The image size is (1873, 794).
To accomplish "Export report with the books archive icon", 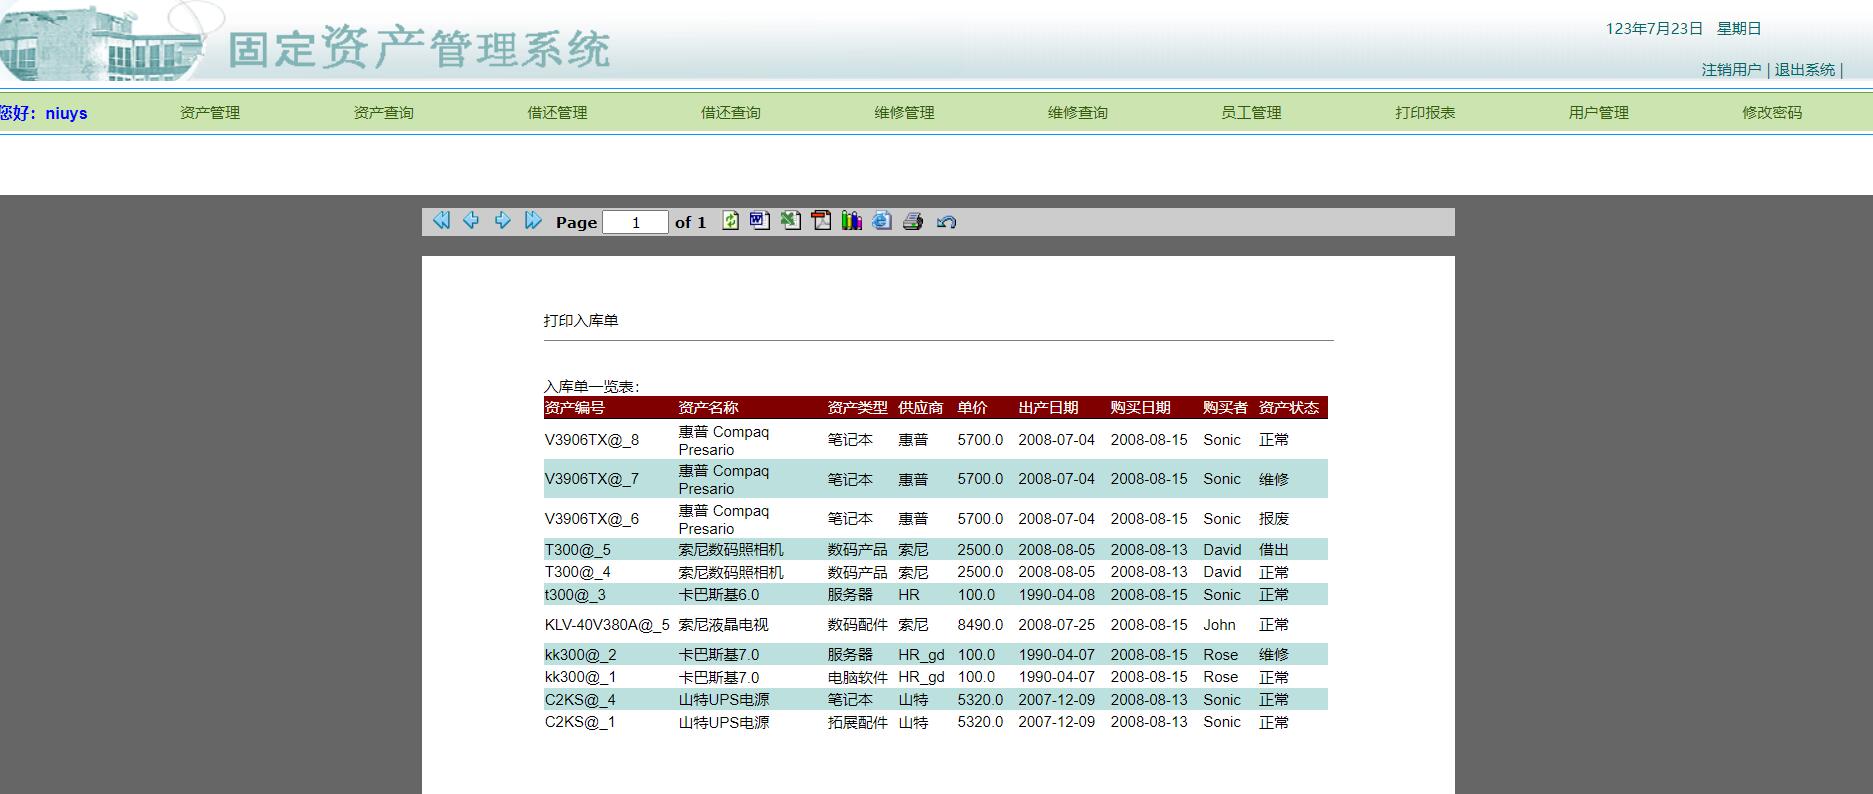I will (851, 221).
